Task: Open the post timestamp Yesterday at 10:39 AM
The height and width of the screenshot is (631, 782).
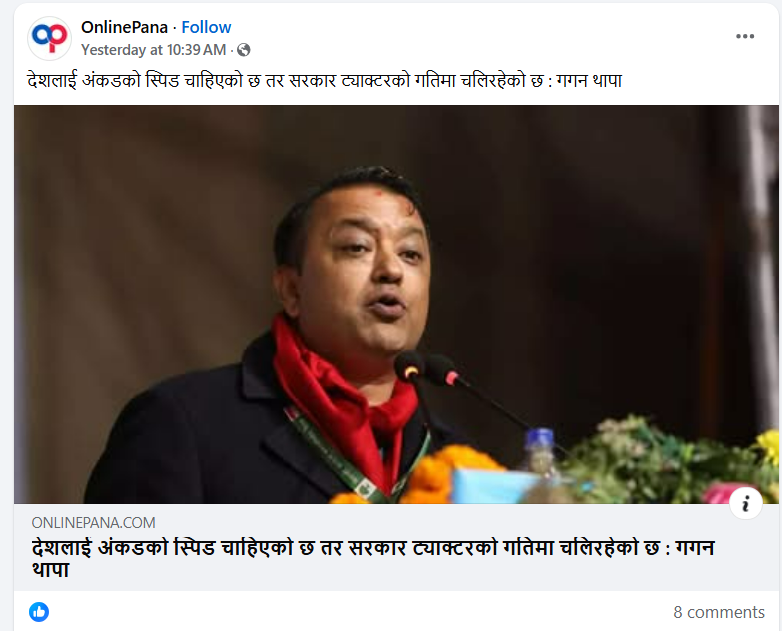Action: click(154, 50)
